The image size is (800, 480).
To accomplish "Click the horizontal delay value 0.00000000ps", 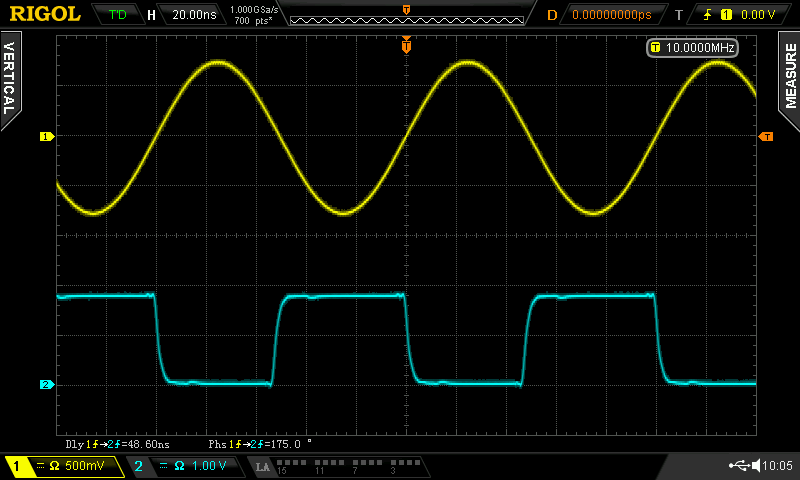I will [x=610, y=15].
